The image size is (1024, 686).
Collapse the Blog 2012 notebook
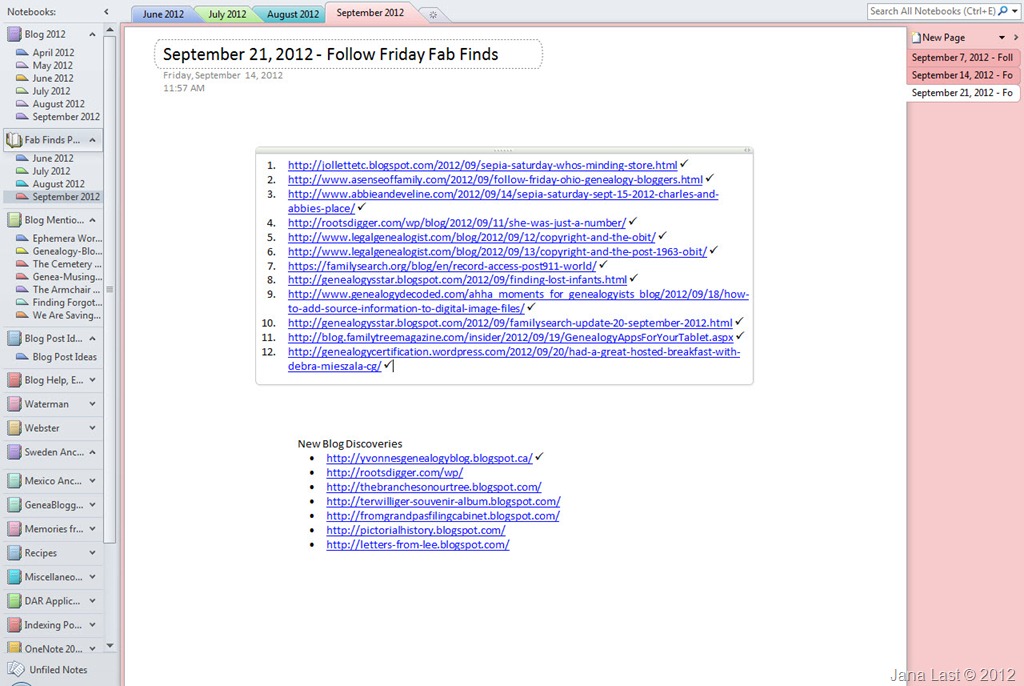tap(92, 34)
